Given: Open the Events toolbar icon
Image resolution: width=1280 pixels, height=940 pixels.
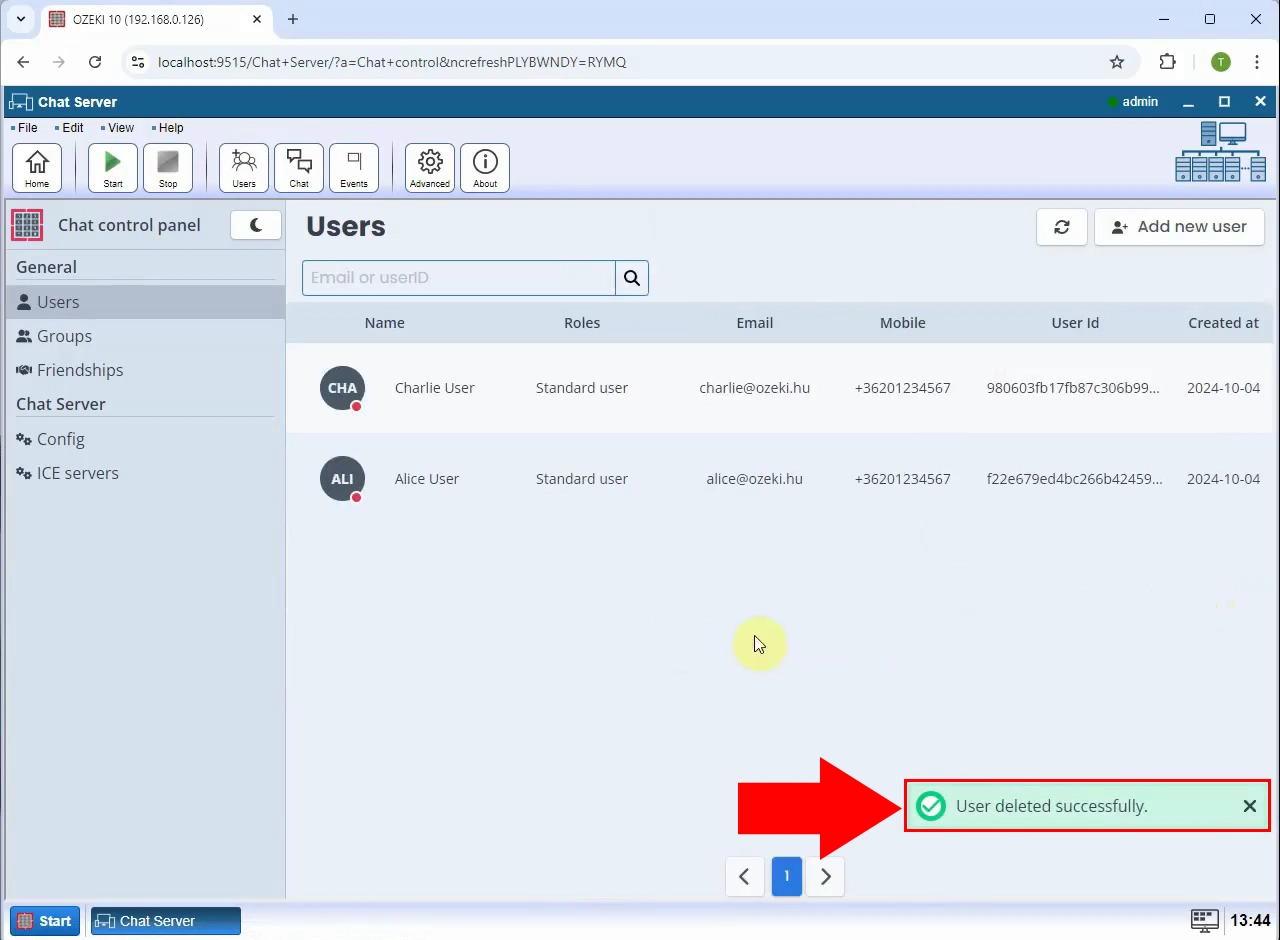Looking at the screenshot, I should pyautogui.click(x=354, y=168).
